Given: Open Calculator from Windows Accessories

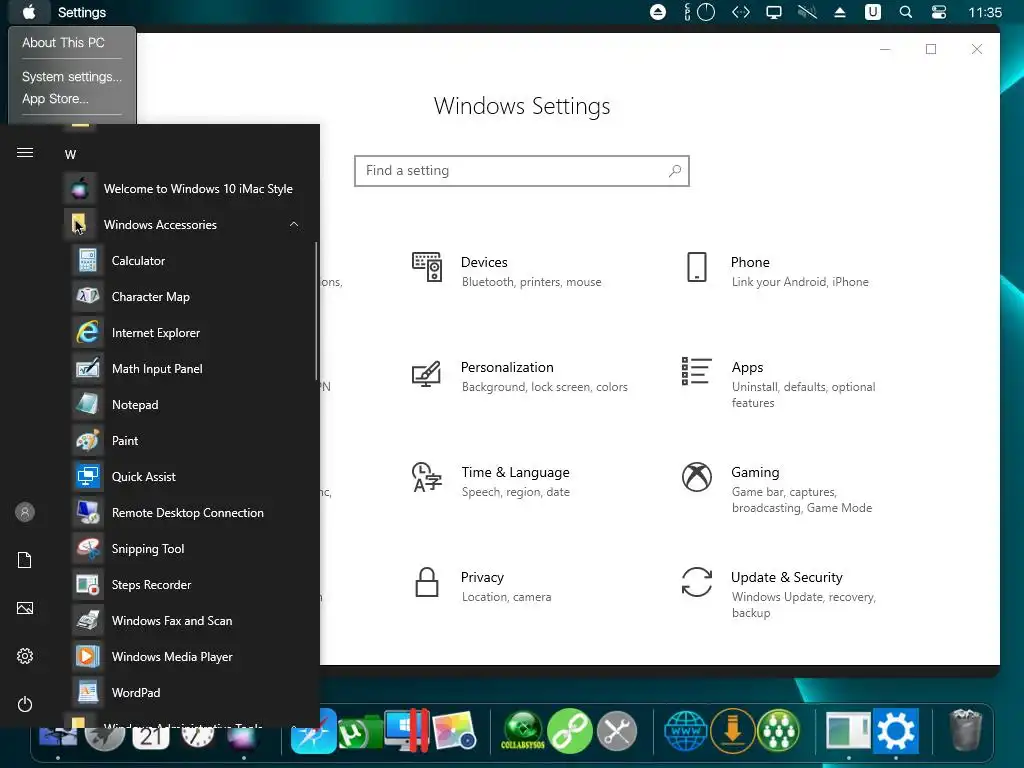Looking at the screenshot, I should (189, 261).
